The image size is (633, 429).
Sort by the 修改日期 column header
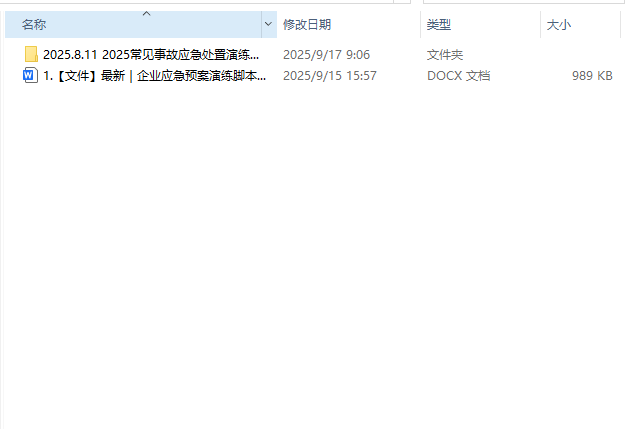coord(307,25)
